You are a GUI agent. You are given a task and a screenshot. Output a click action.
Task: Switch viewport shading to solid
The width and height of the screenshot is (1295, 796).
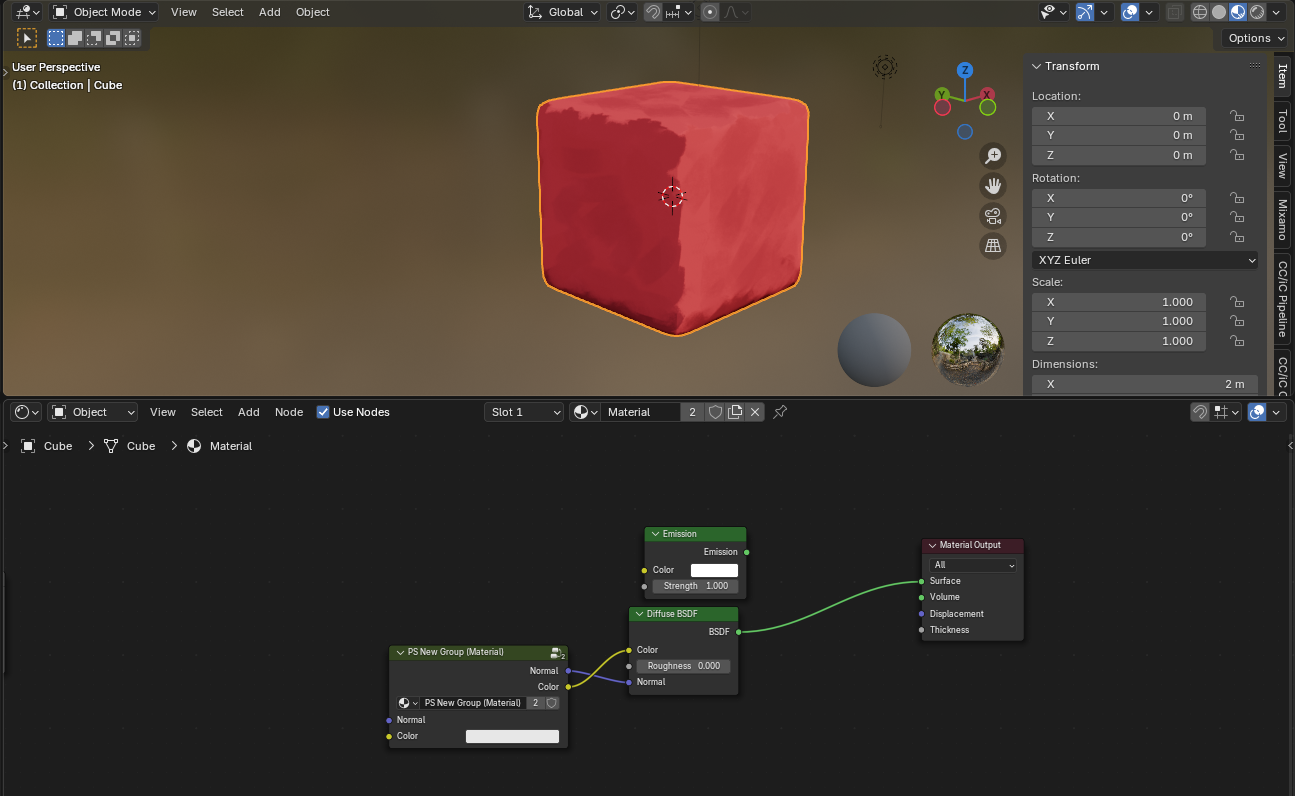(1219, 12)
